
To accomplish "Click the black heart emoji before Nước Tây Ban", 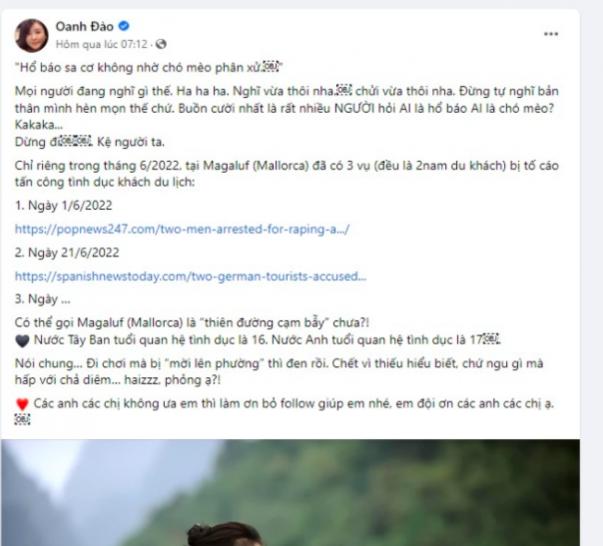I will [22, 341].
